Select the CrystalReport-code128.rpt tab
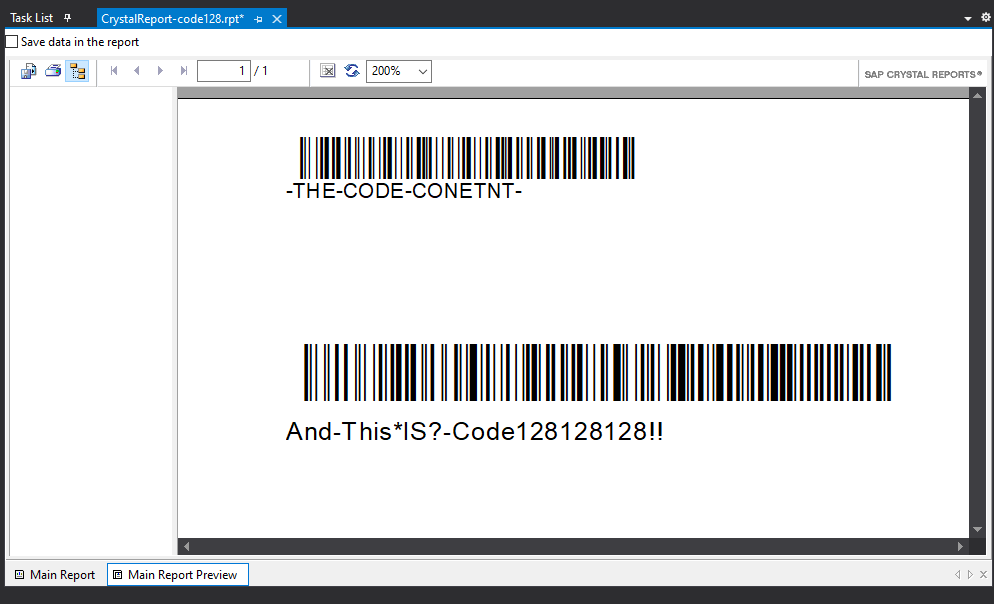Viewport: 994px width, 604px height. point(172,19)
